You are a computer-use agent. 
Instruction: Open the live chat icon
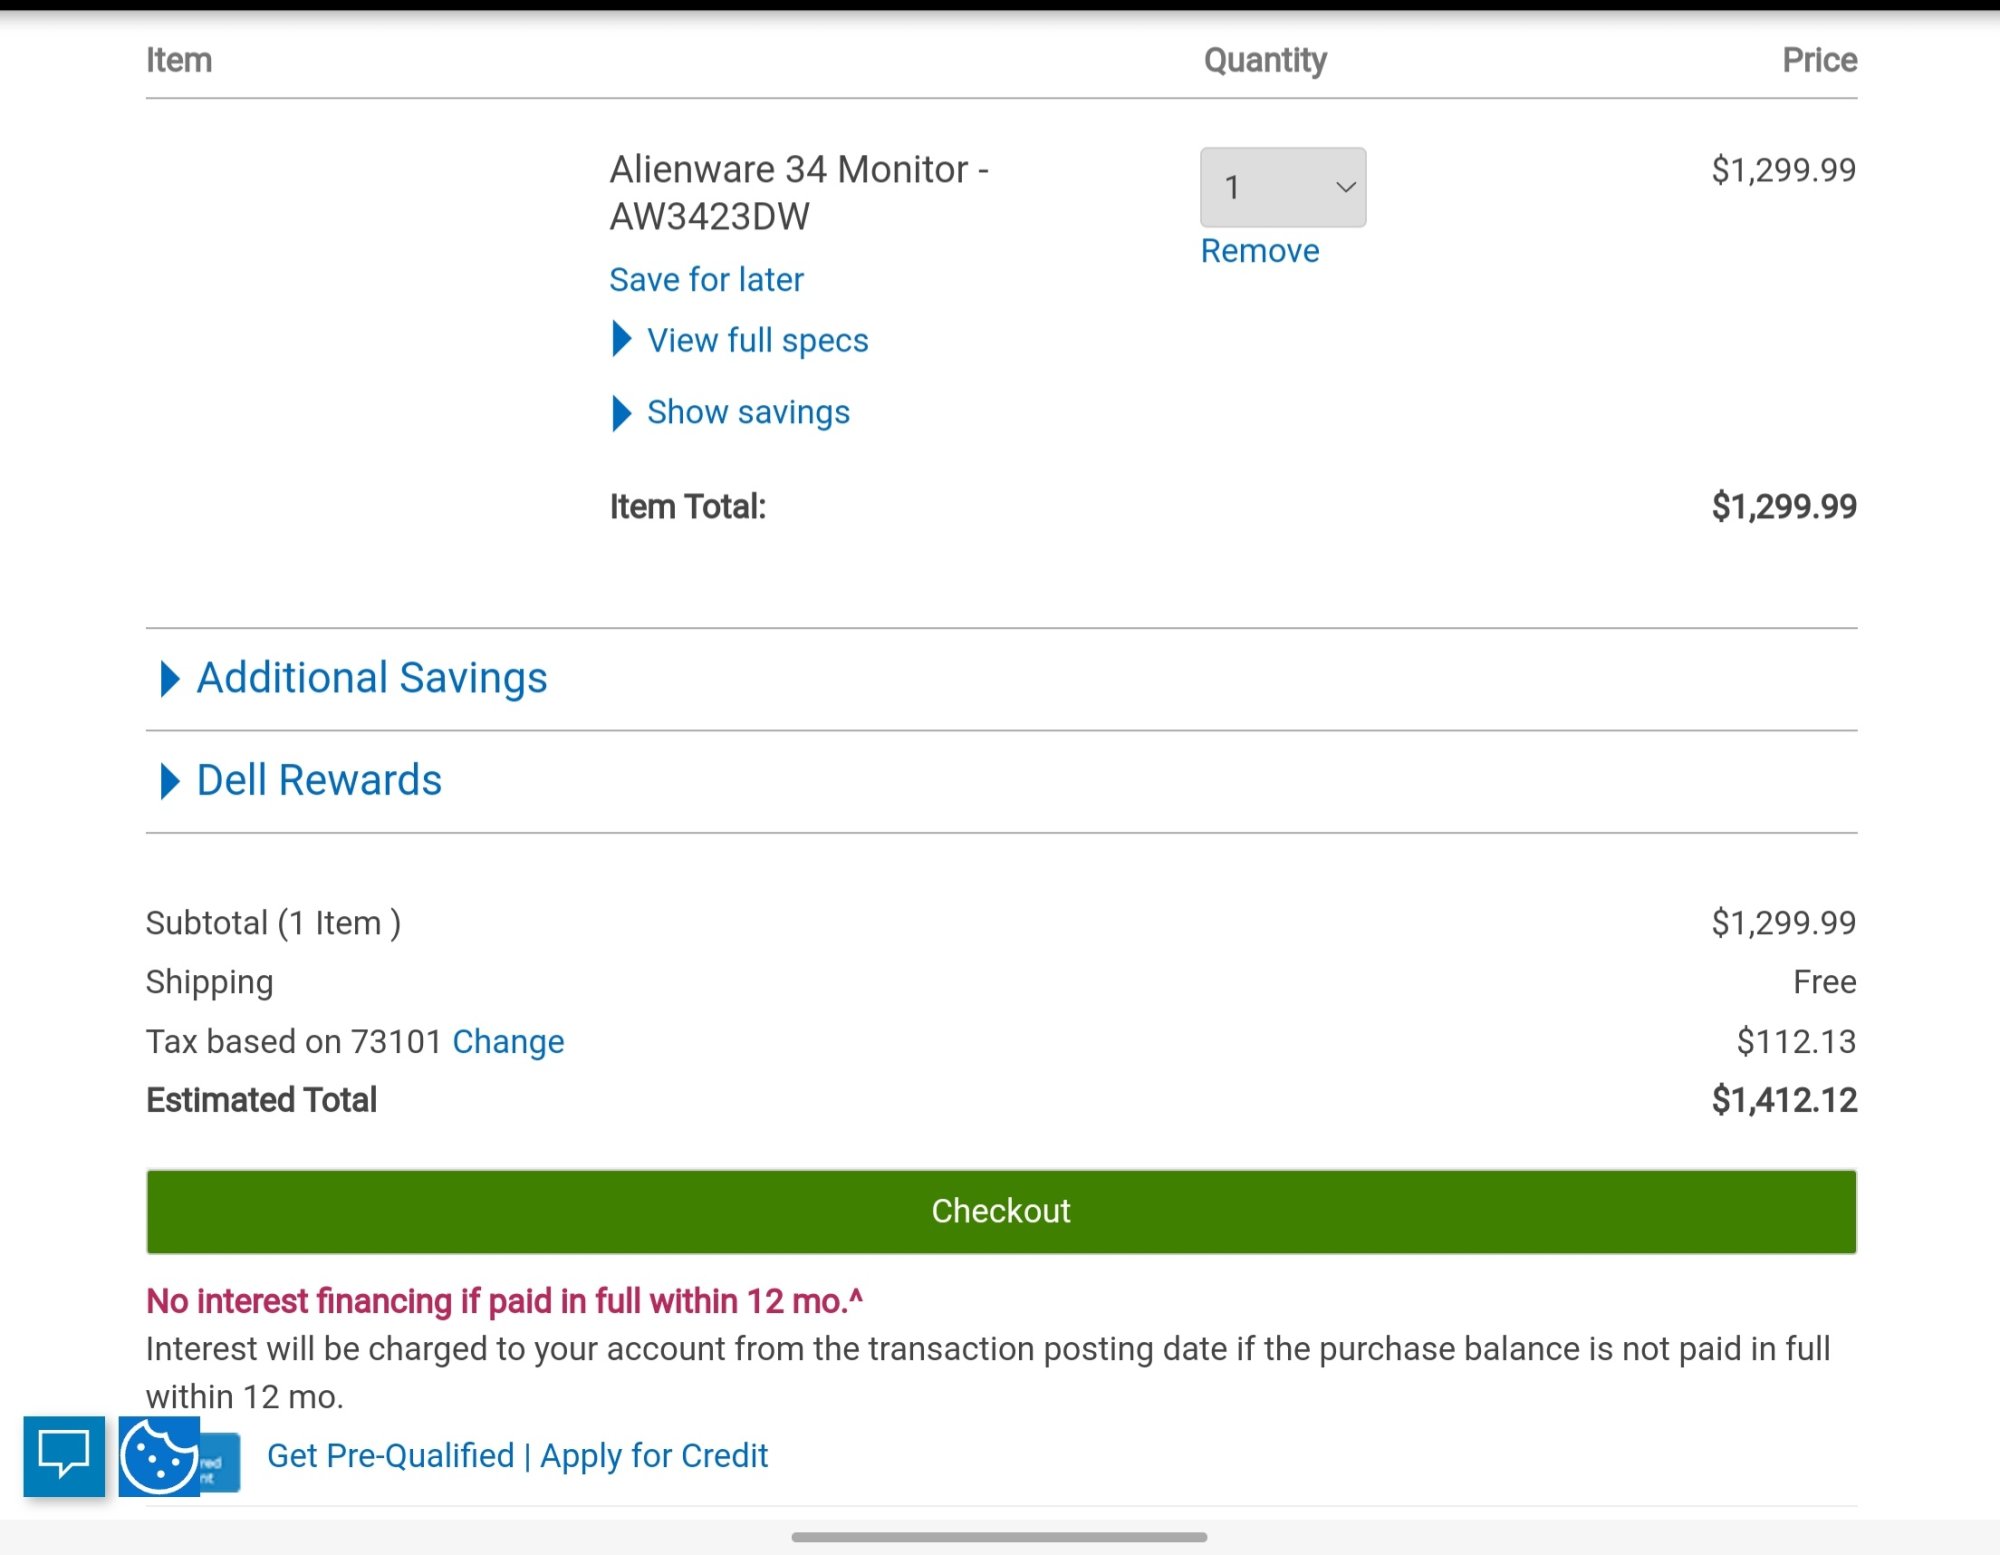tap(64, 1456)
